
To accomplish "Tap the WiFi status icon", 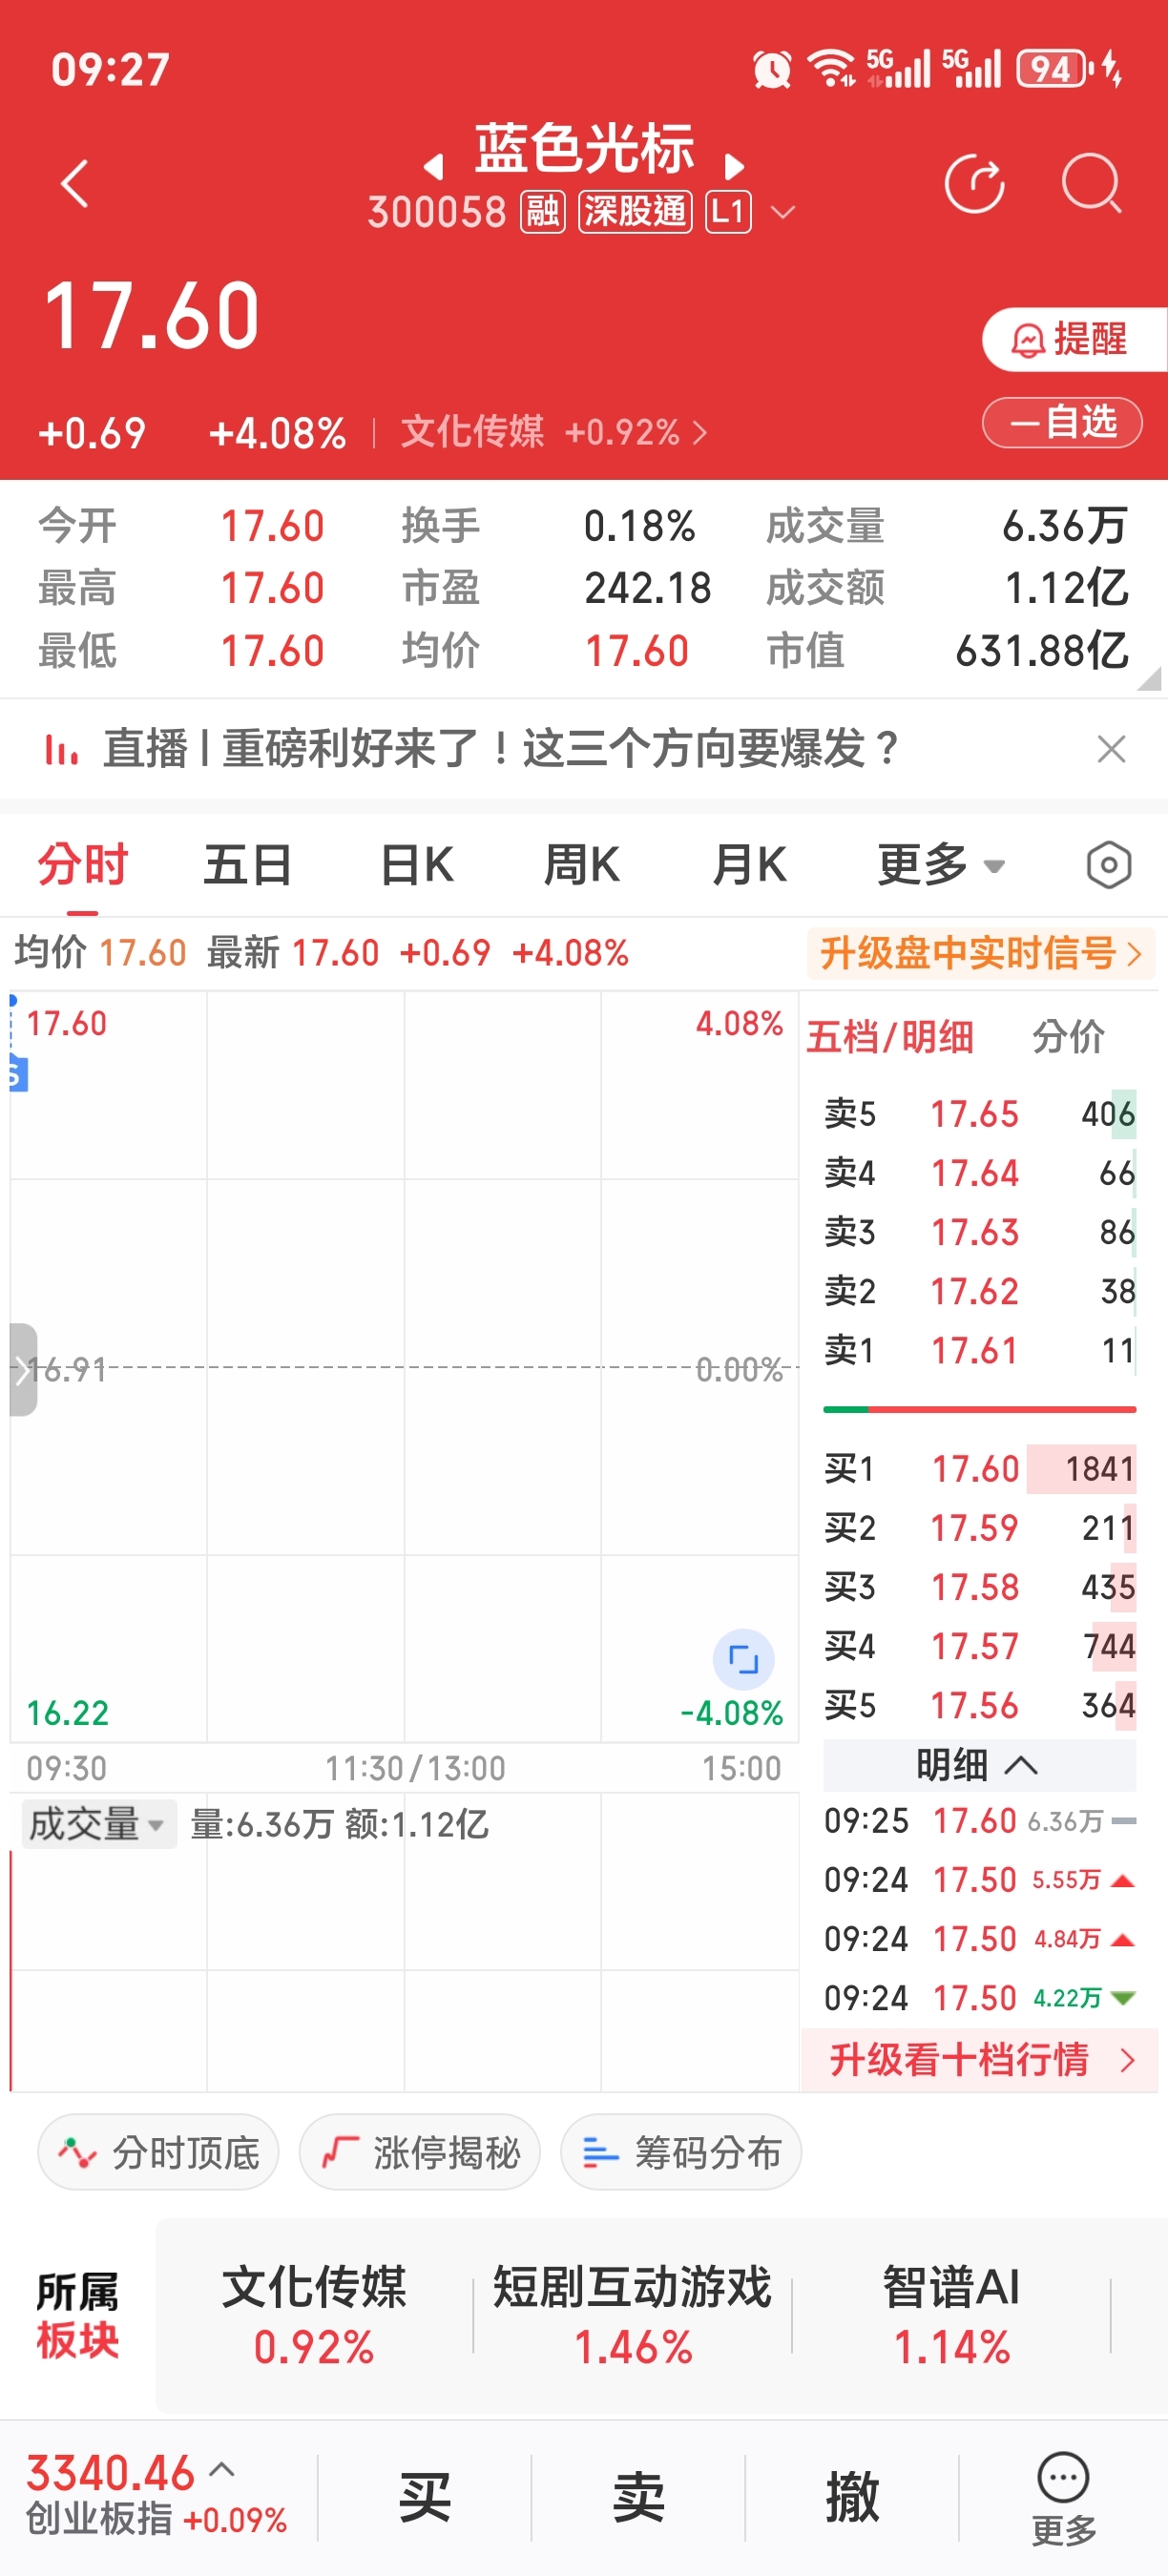I will pyautogui.click(x=831, y=68).
